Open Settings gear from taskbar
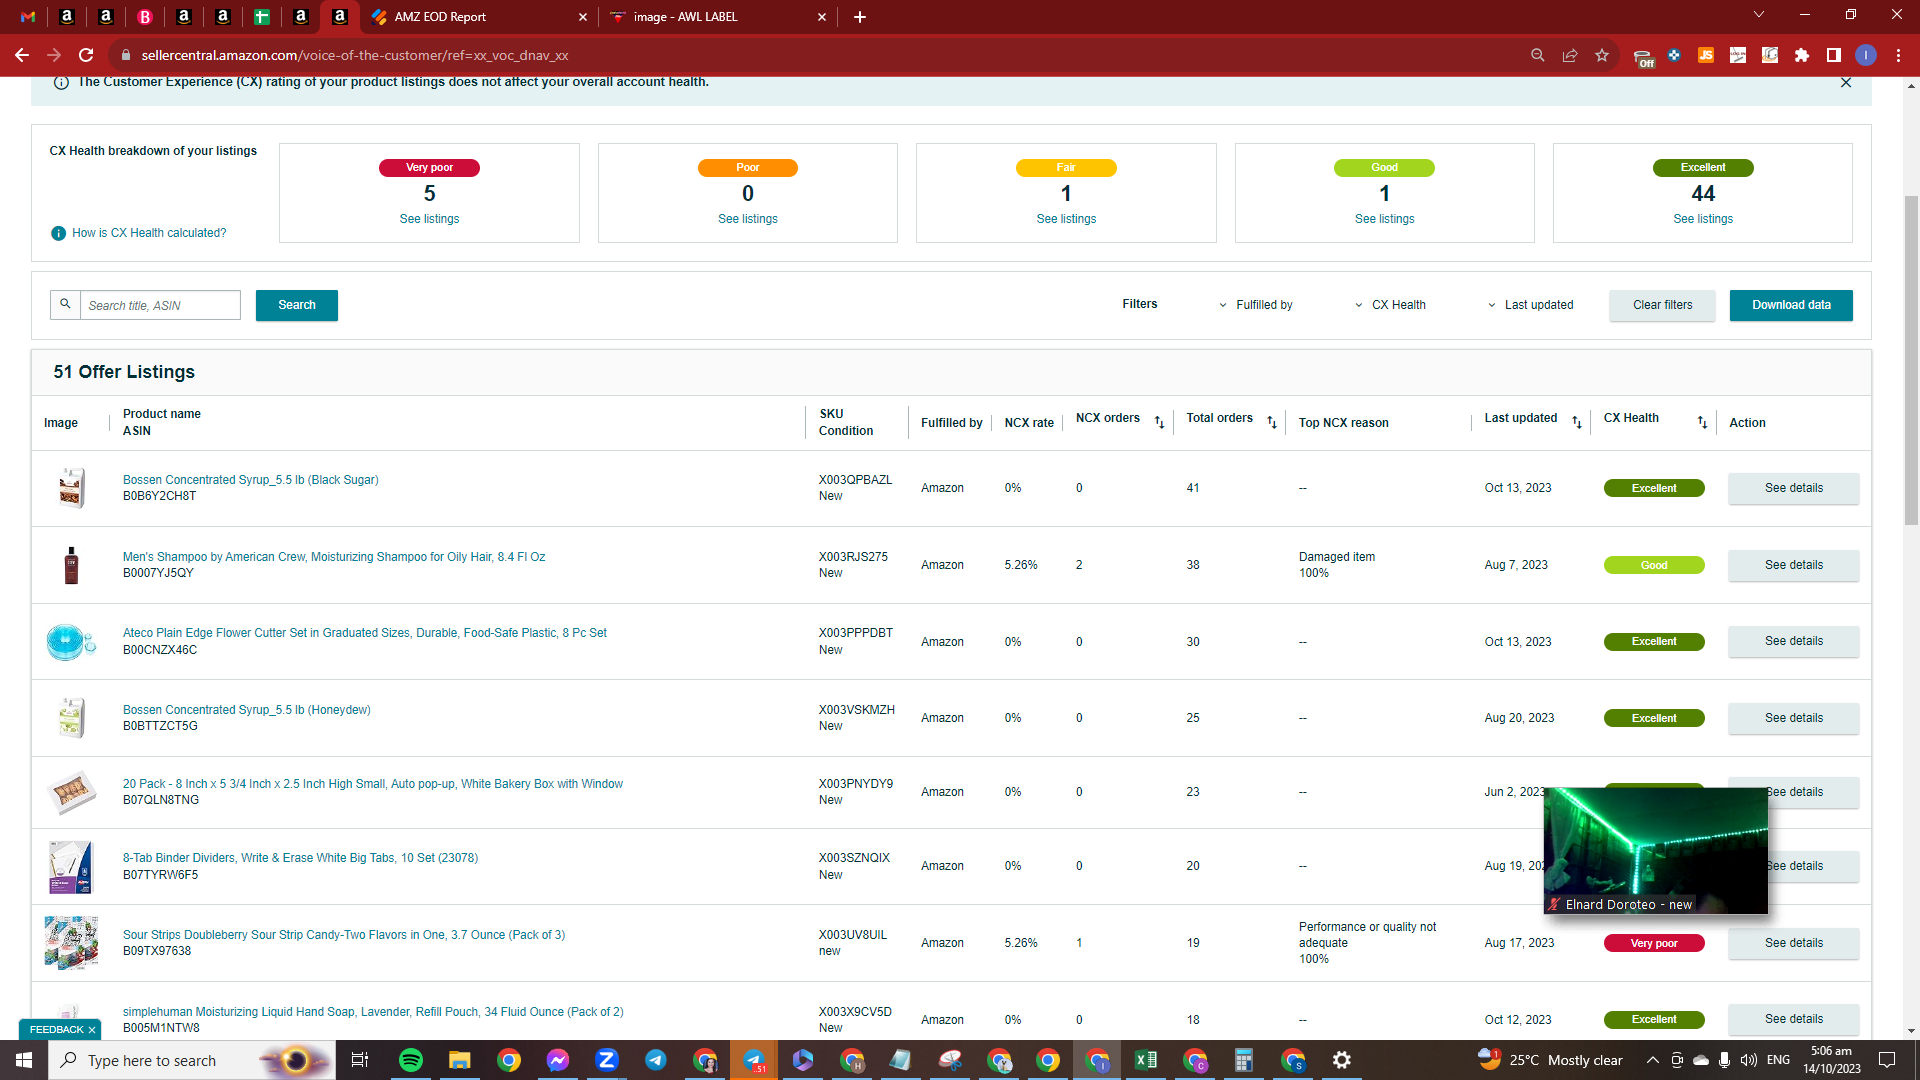Viewport: 1920px width, 1080px height. tap(1342, 1060)
